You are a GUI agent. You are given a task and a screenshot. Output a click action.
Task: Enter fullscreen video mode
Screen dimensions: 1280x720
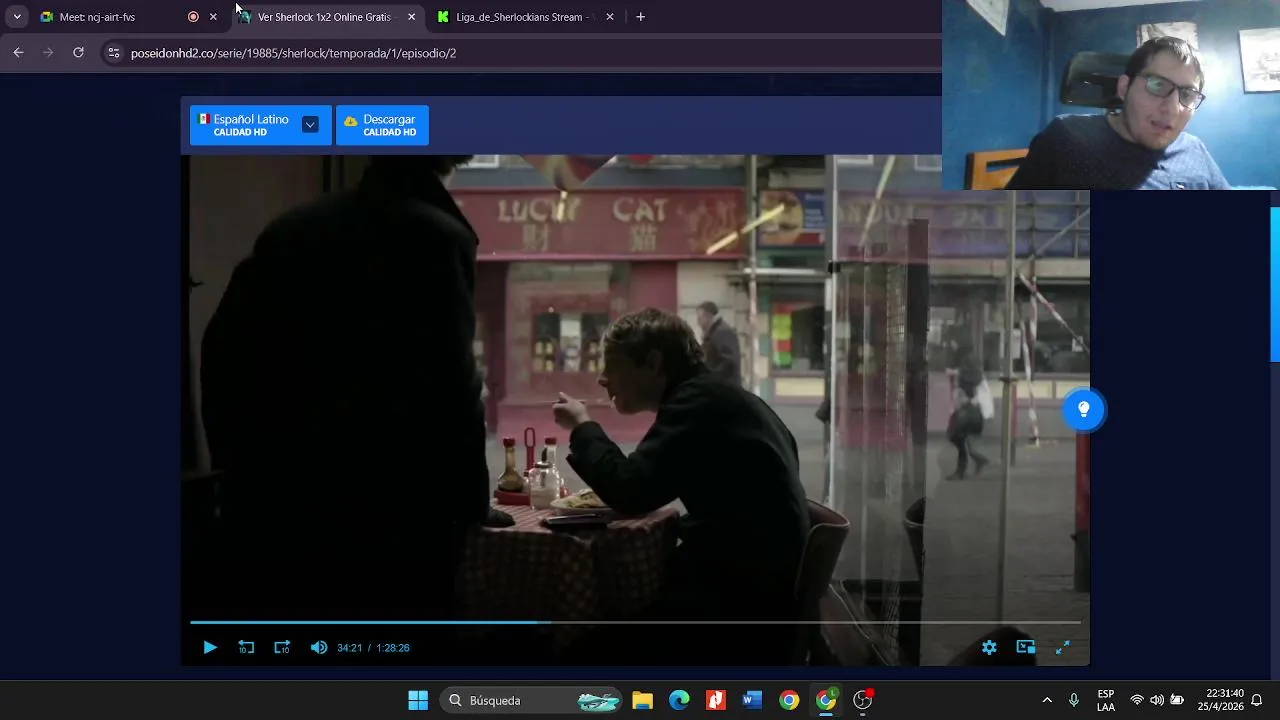pos(1063,648)
